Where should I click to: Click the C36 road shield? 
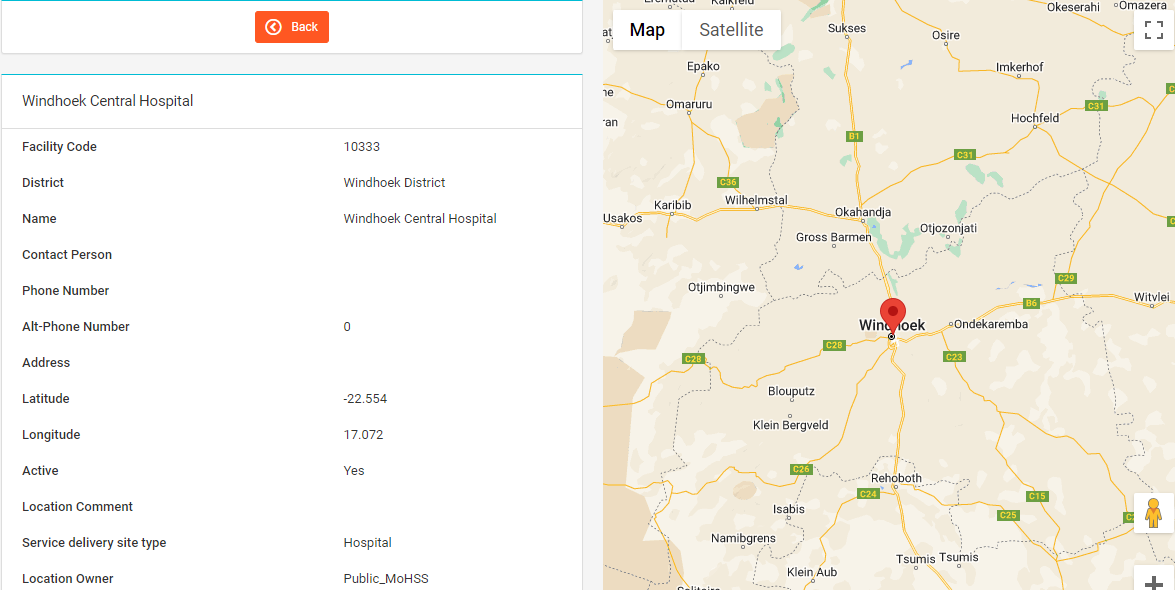[x=728, y=182]
